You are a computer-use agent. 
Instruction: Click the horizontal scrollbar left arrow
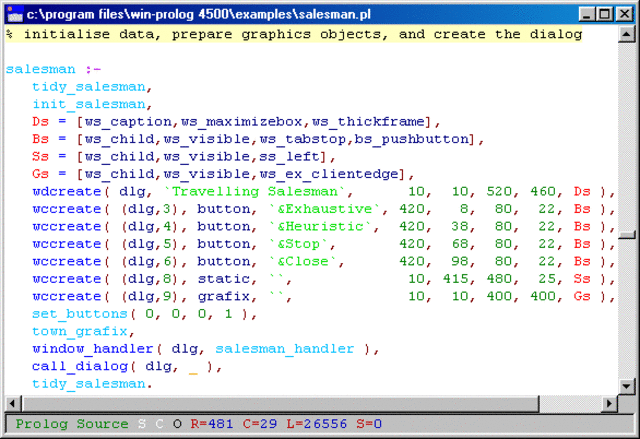[x=13, y=404]
